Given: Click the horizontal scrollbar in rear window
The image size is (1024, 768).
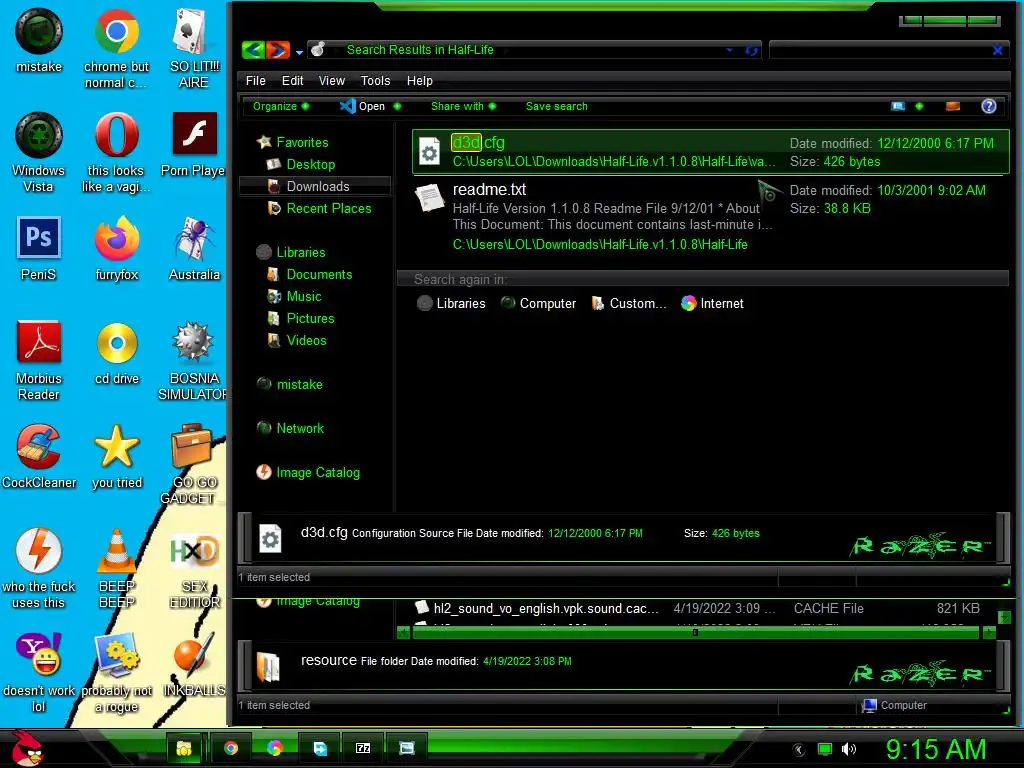Looking at the screenshot, I should point(696,632).
